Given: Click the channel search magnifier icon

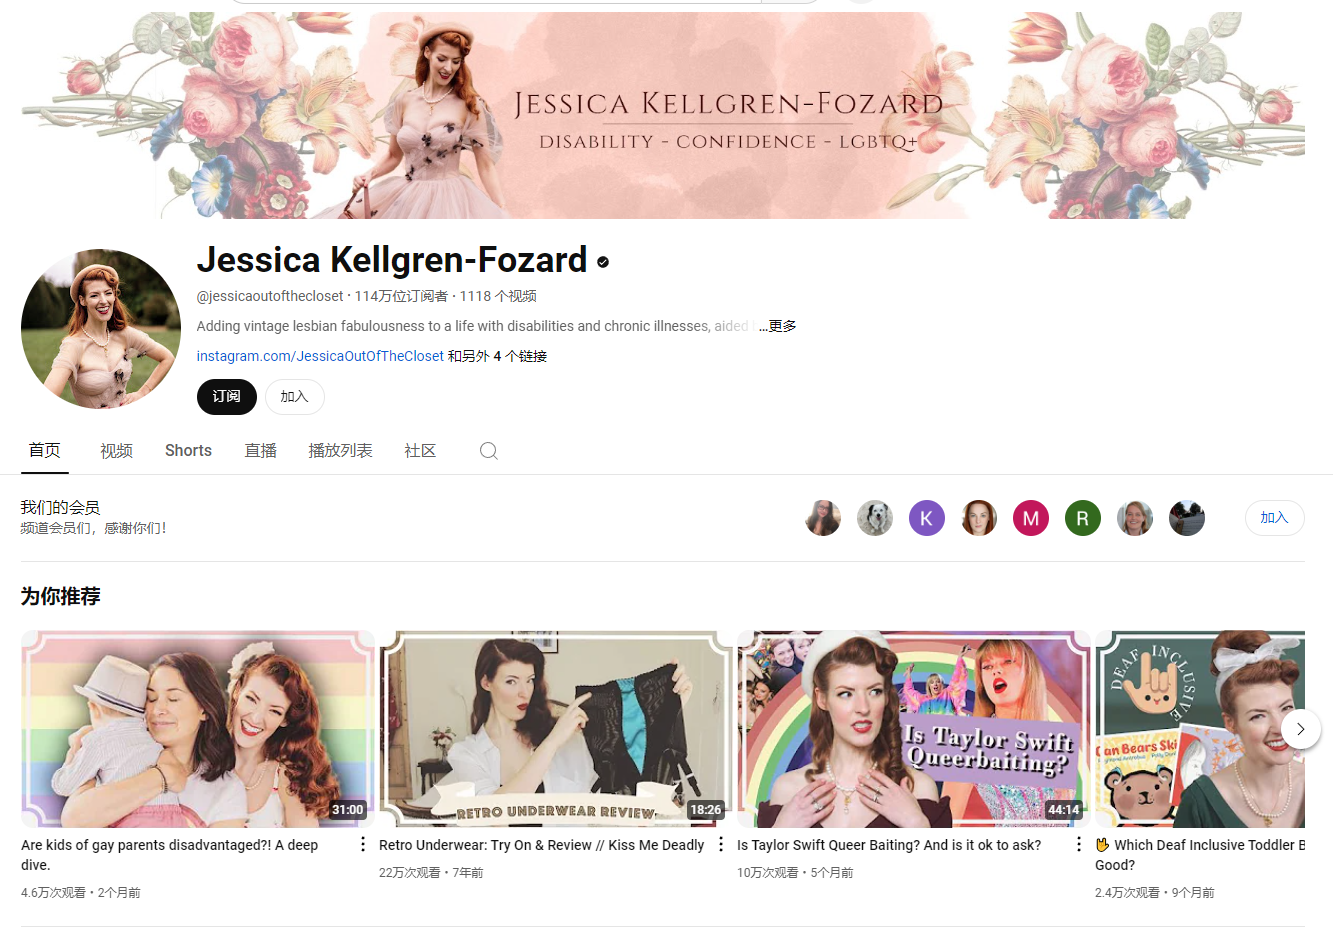Looking at the screenshot, I should pos(488,451).
